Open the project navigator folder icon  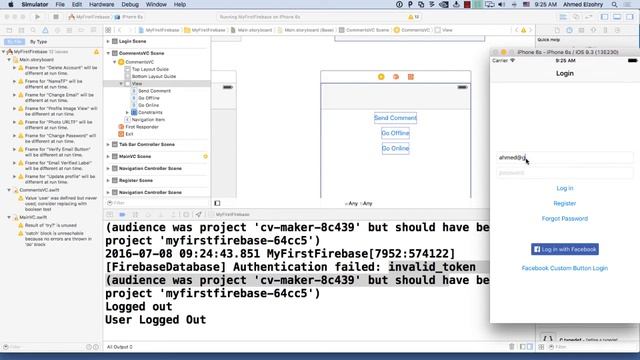[x=9, y=30]
